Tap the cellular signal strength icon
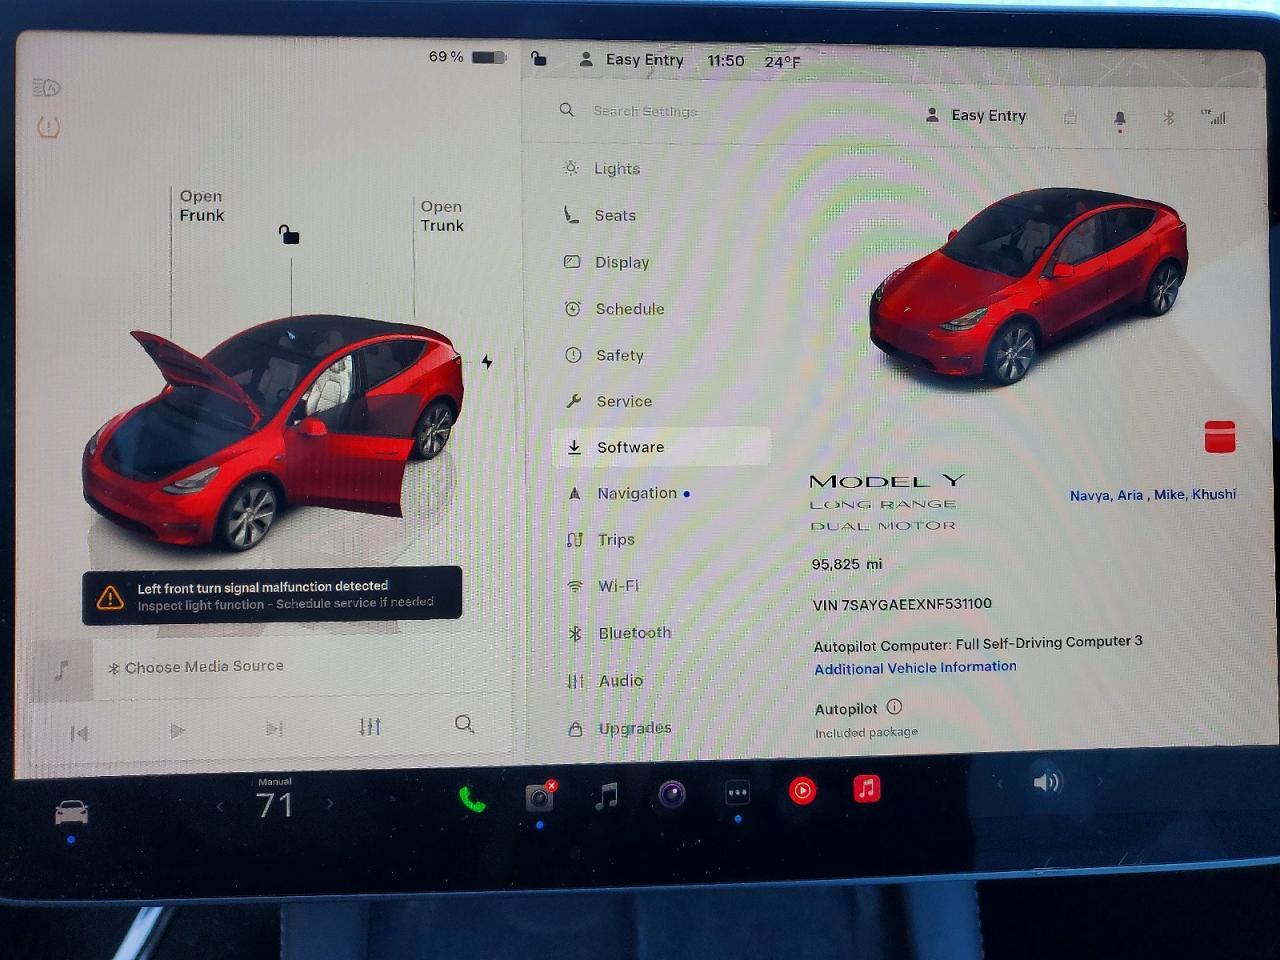The image size is (1280, 960). [1213, 117]
